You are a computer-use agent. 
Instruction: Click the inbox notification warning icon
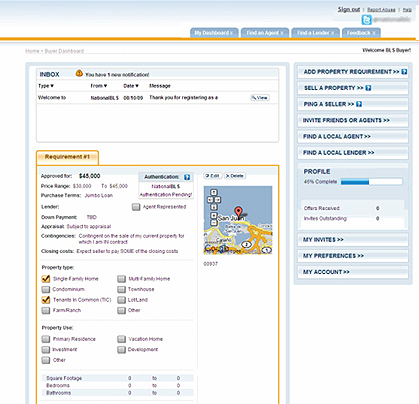point(79,73)
